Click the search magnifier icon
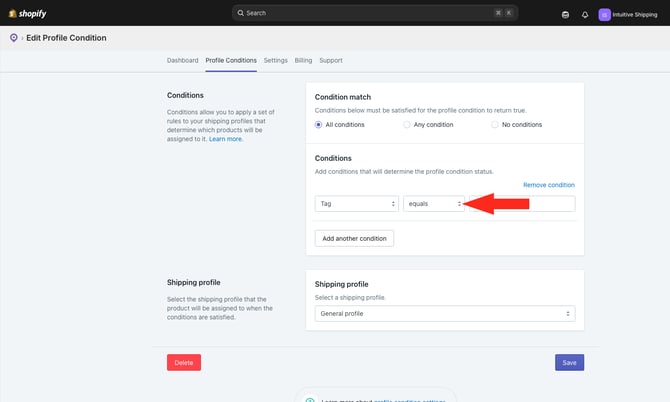Screen dimensions: 670x402 (x=241, y=13)
